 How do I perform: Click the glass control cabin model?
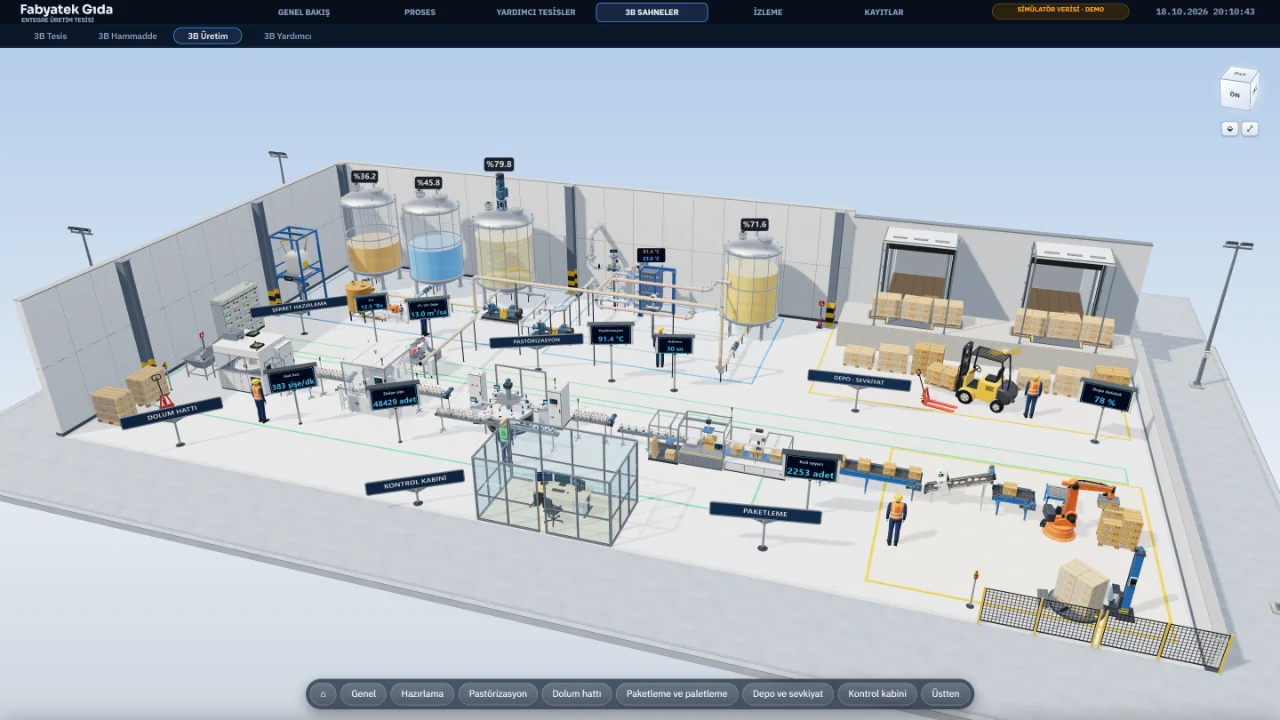pyautogui.click(x=555, y=483)
